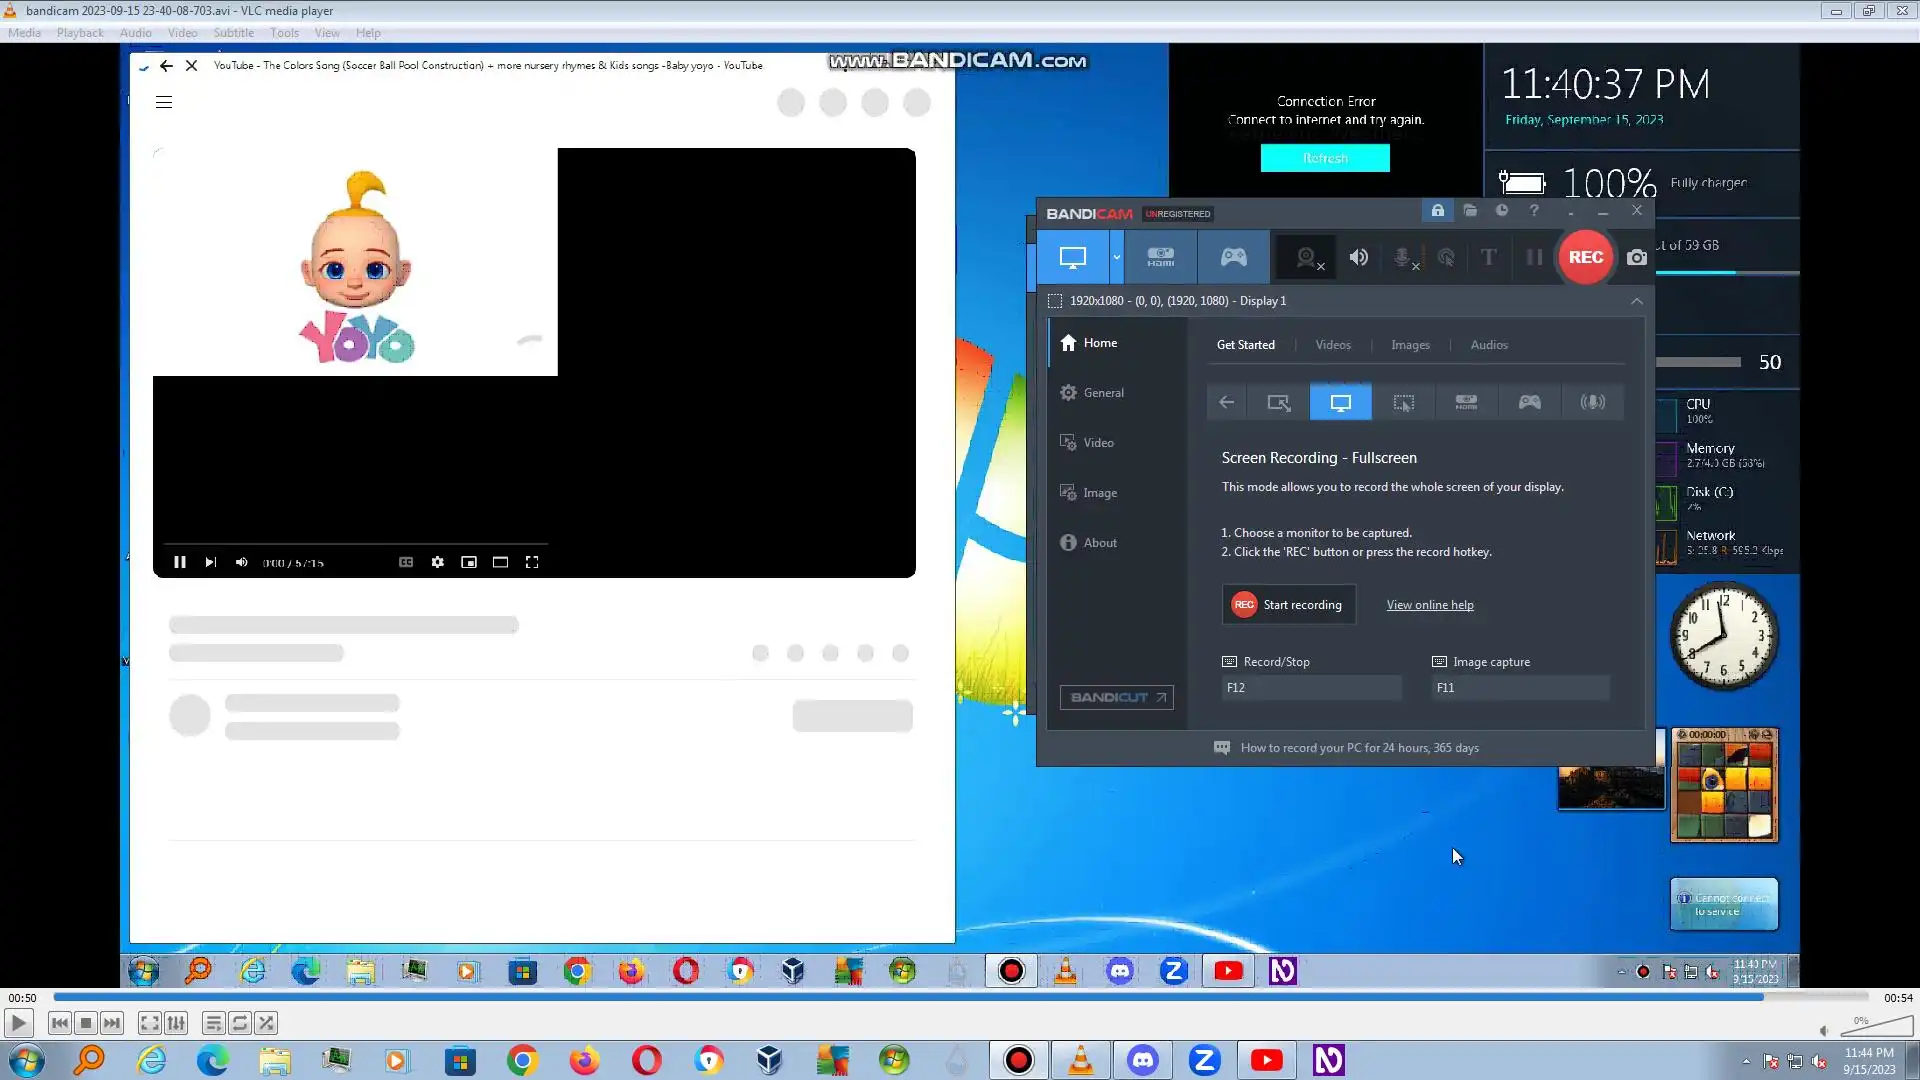Viewport: 1920px width, 1080px height.
Task: Open the Media menu
Action: (24, 33)
